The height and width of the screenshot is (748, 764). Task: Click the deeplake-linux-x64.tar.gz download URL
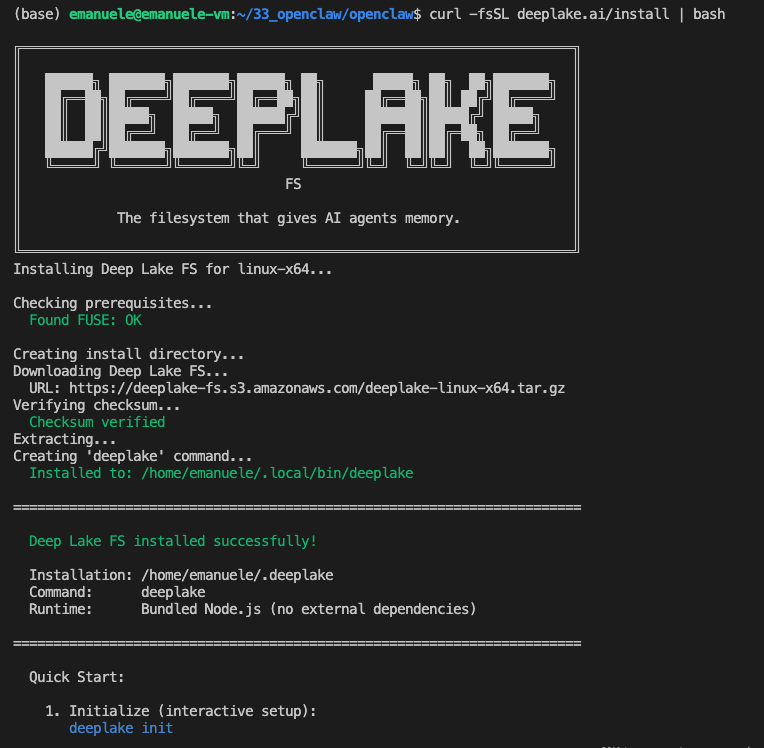coord(317,388)
